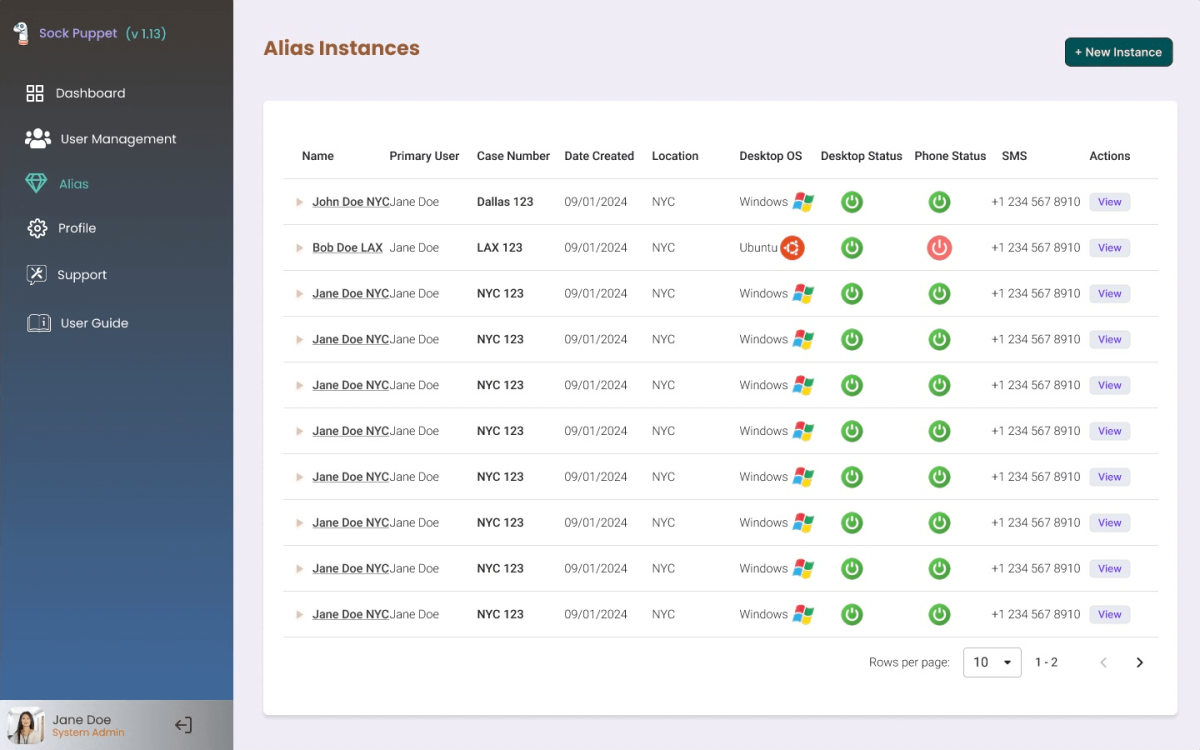Select the User Management people icon
The width and height of the screenshot is (1200, 750).
[37, 138]
